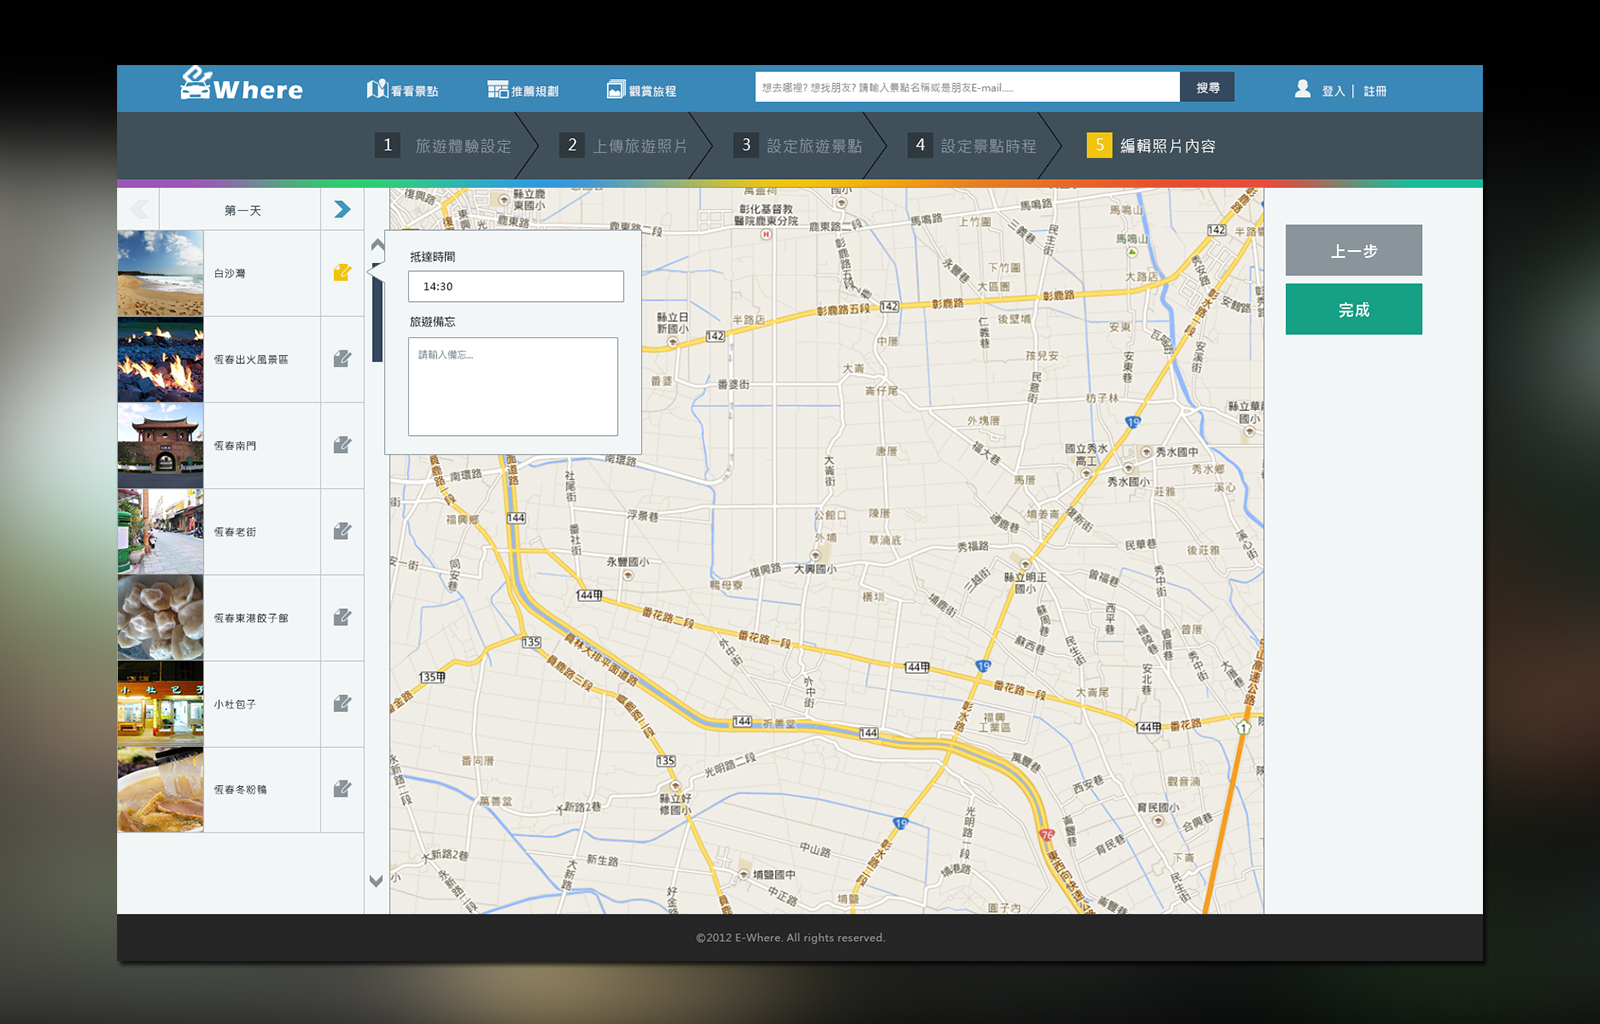Image resolution: width=1600 pixels, height=1024 pixels.
Task: Click the edit icon for 恆春冬粉鴨
Action: coord(342,789)
